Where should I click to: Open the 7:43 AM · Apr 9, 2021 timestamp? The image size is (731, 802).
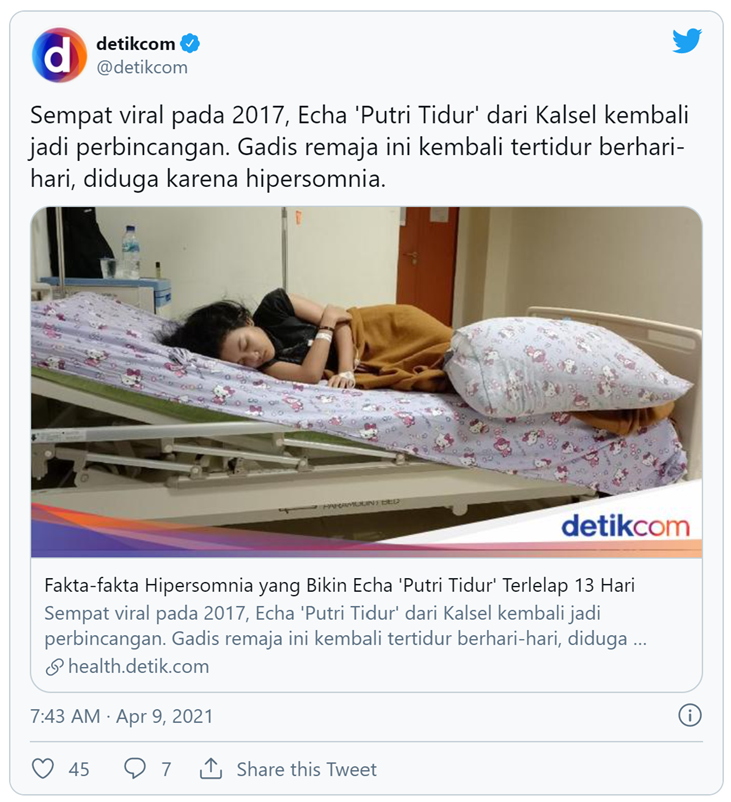coord(121,716)
